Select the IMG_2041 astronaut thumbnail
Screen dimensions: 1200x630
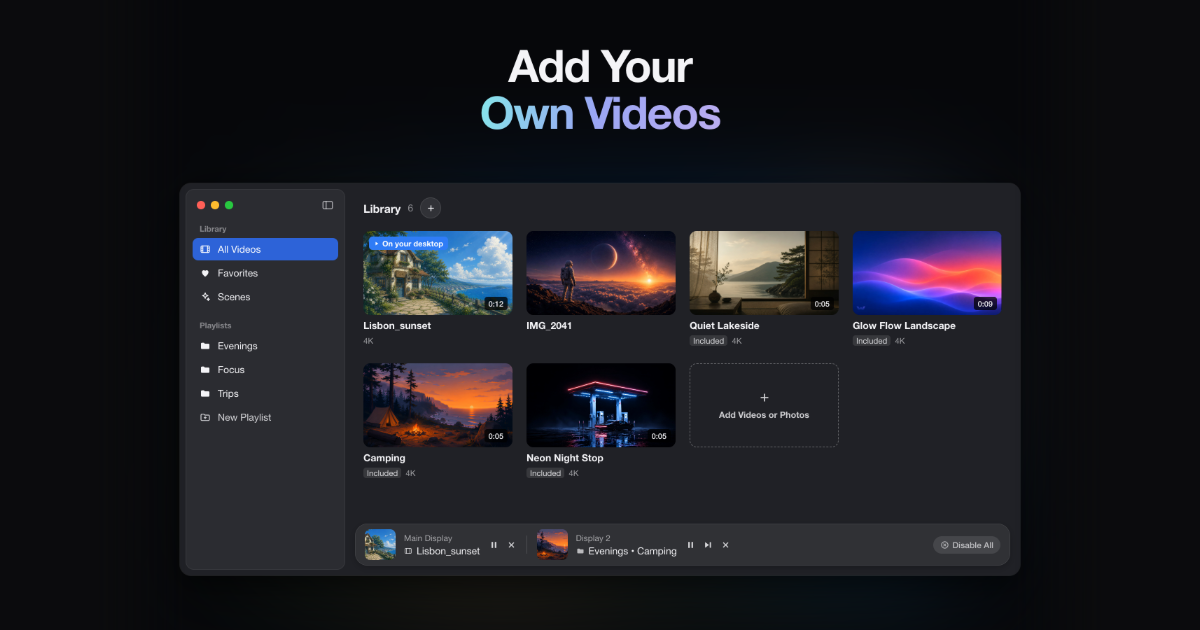(601, 273)
